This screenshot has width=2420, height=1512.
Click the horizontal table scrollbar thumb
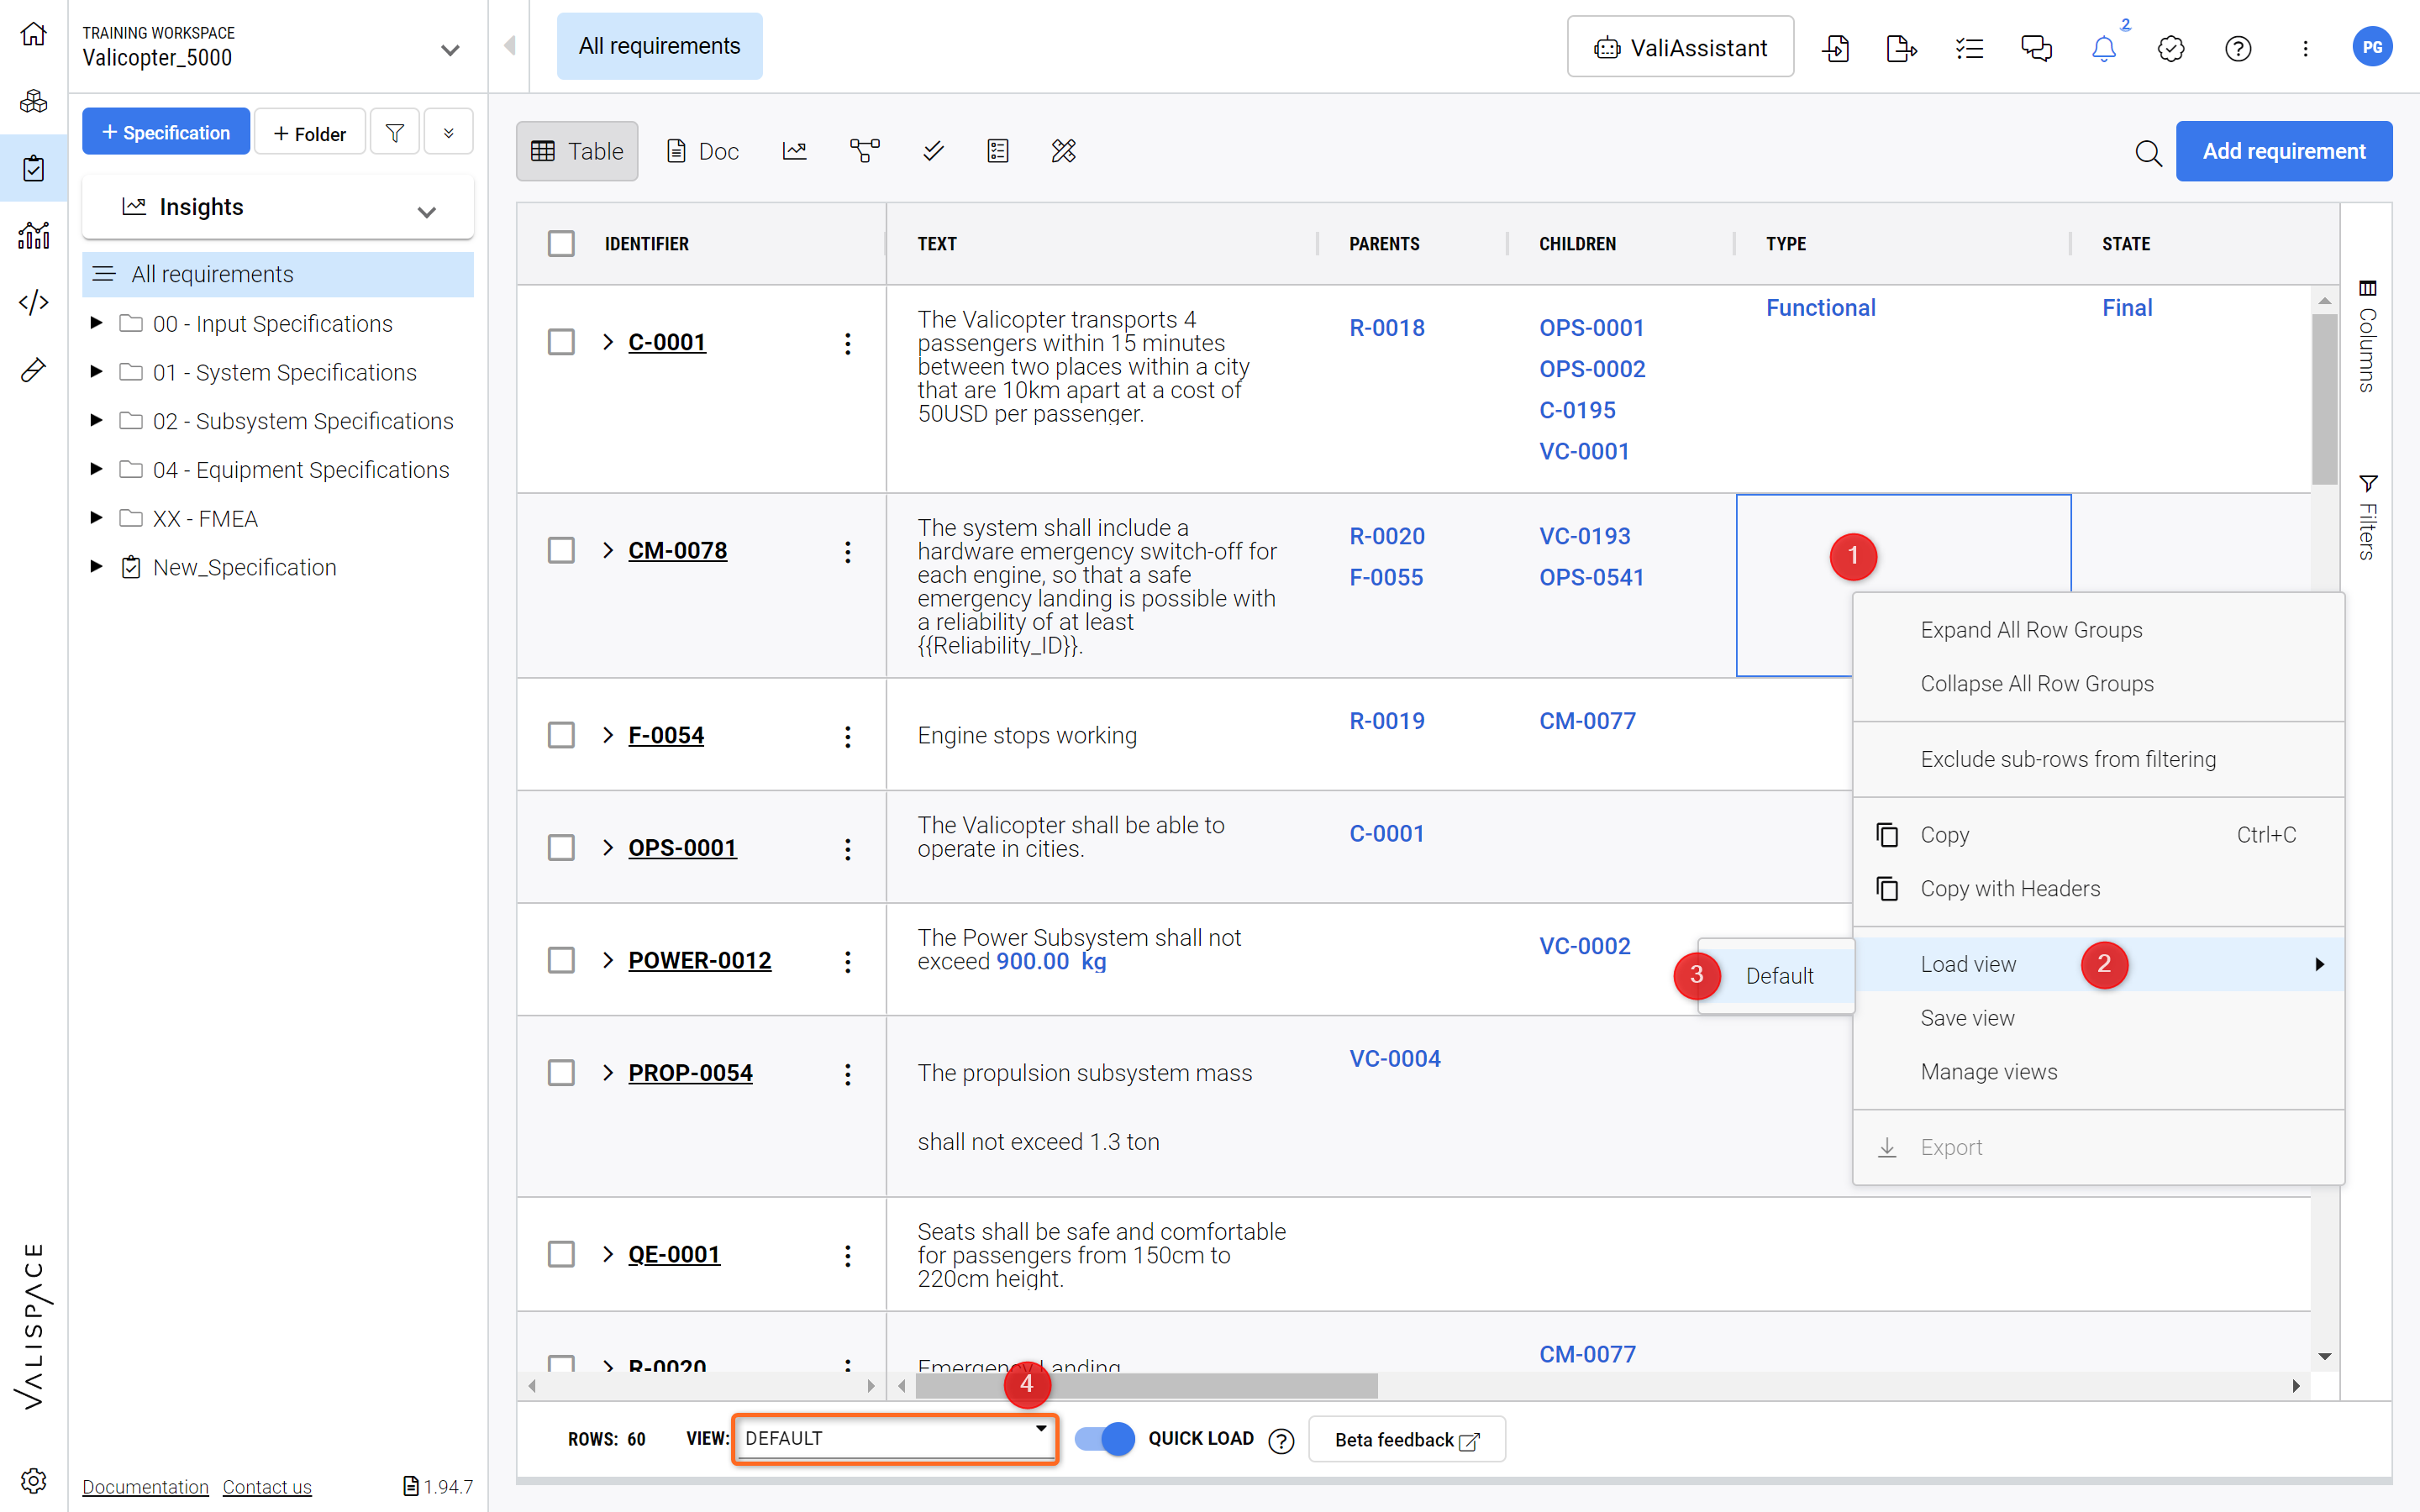[x=1146, y=1386]
